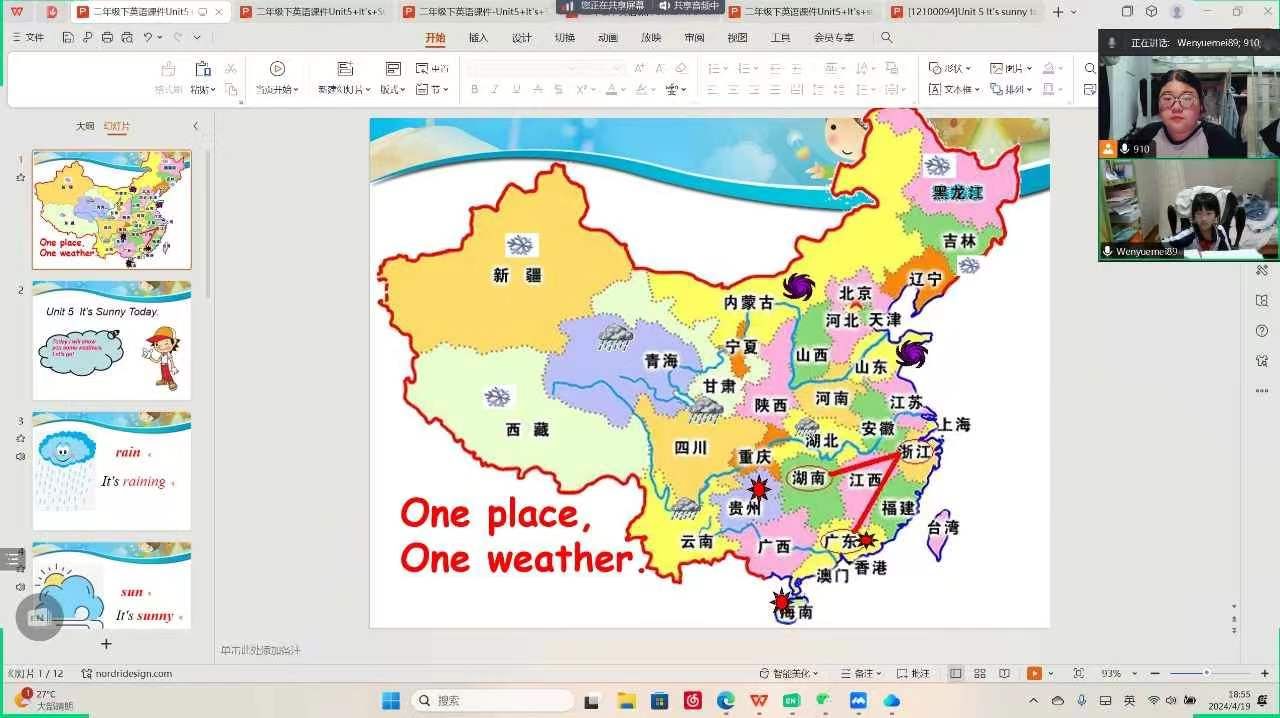Viewport: 1280px width, 718px height.
Task: Open the 文件 file menu
Action: pos(28,38)
